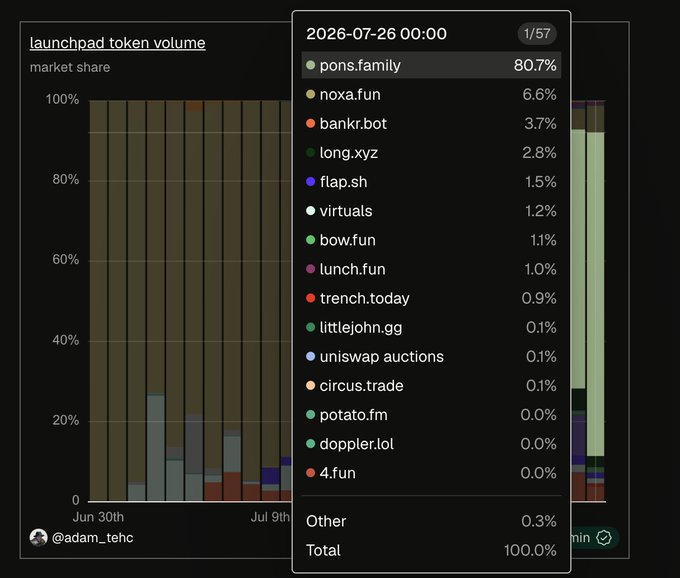Click the last chart bar at right edge
This screenshot has width=680, height=578.
[595, 300]
